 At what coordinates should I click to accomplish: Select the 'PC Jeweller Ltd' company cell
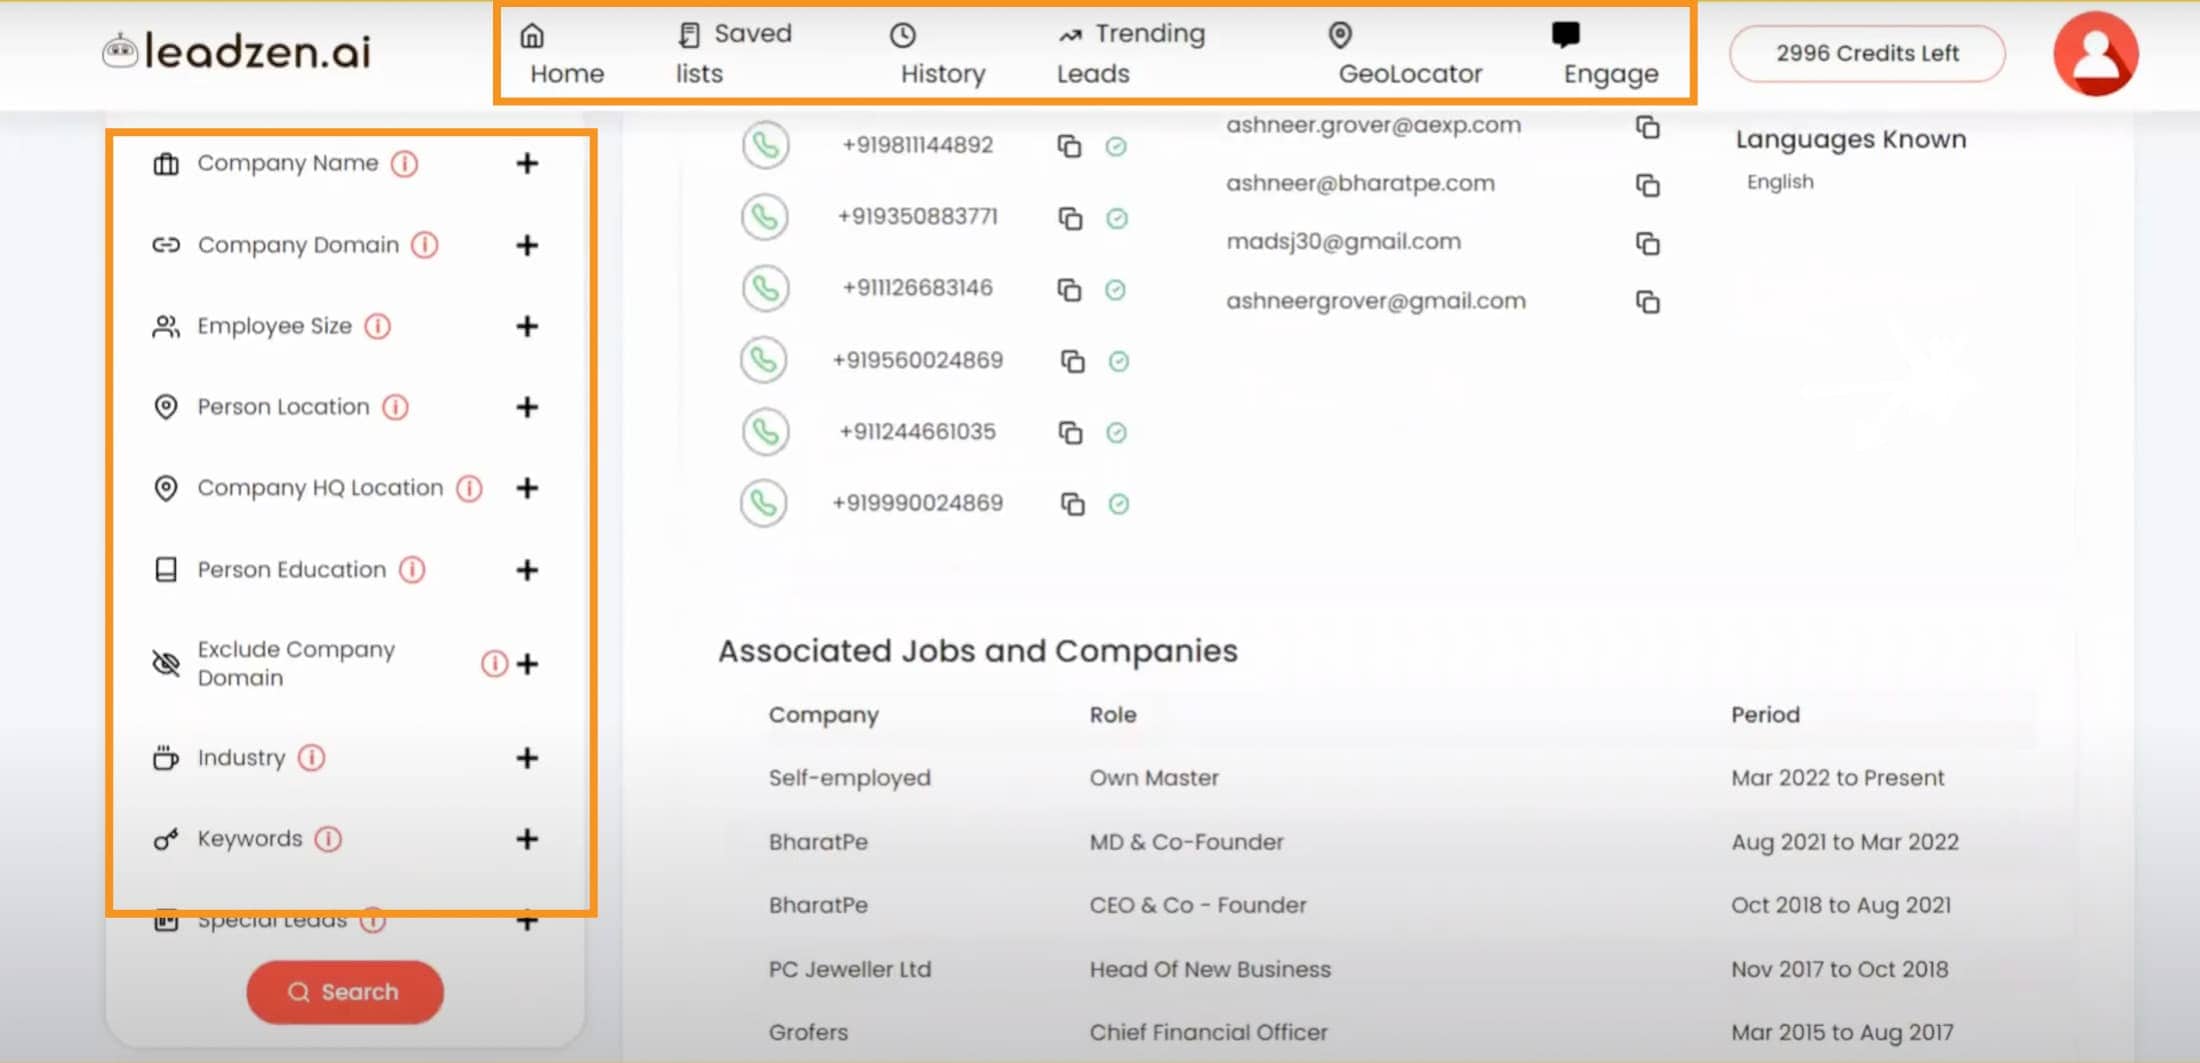pyautogui.click(x=849, y=969)
